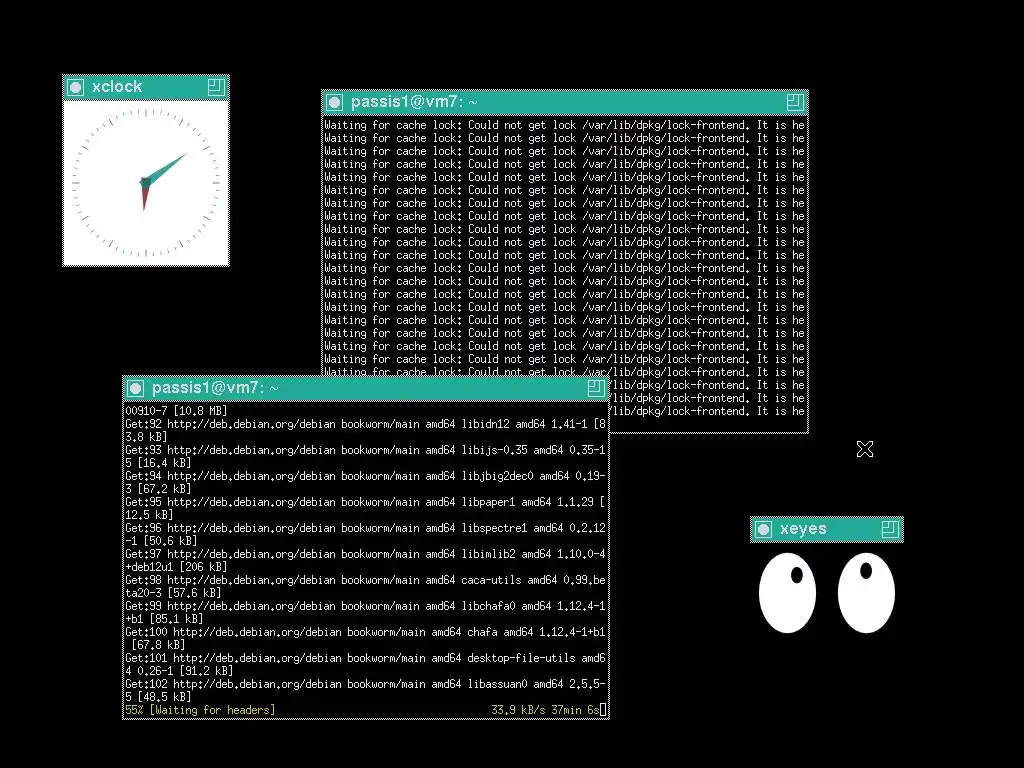This screenshot has width=1024, height=768.
Task: Click the "55% [Waiting for headers]" status
Action: coord(200,710)
